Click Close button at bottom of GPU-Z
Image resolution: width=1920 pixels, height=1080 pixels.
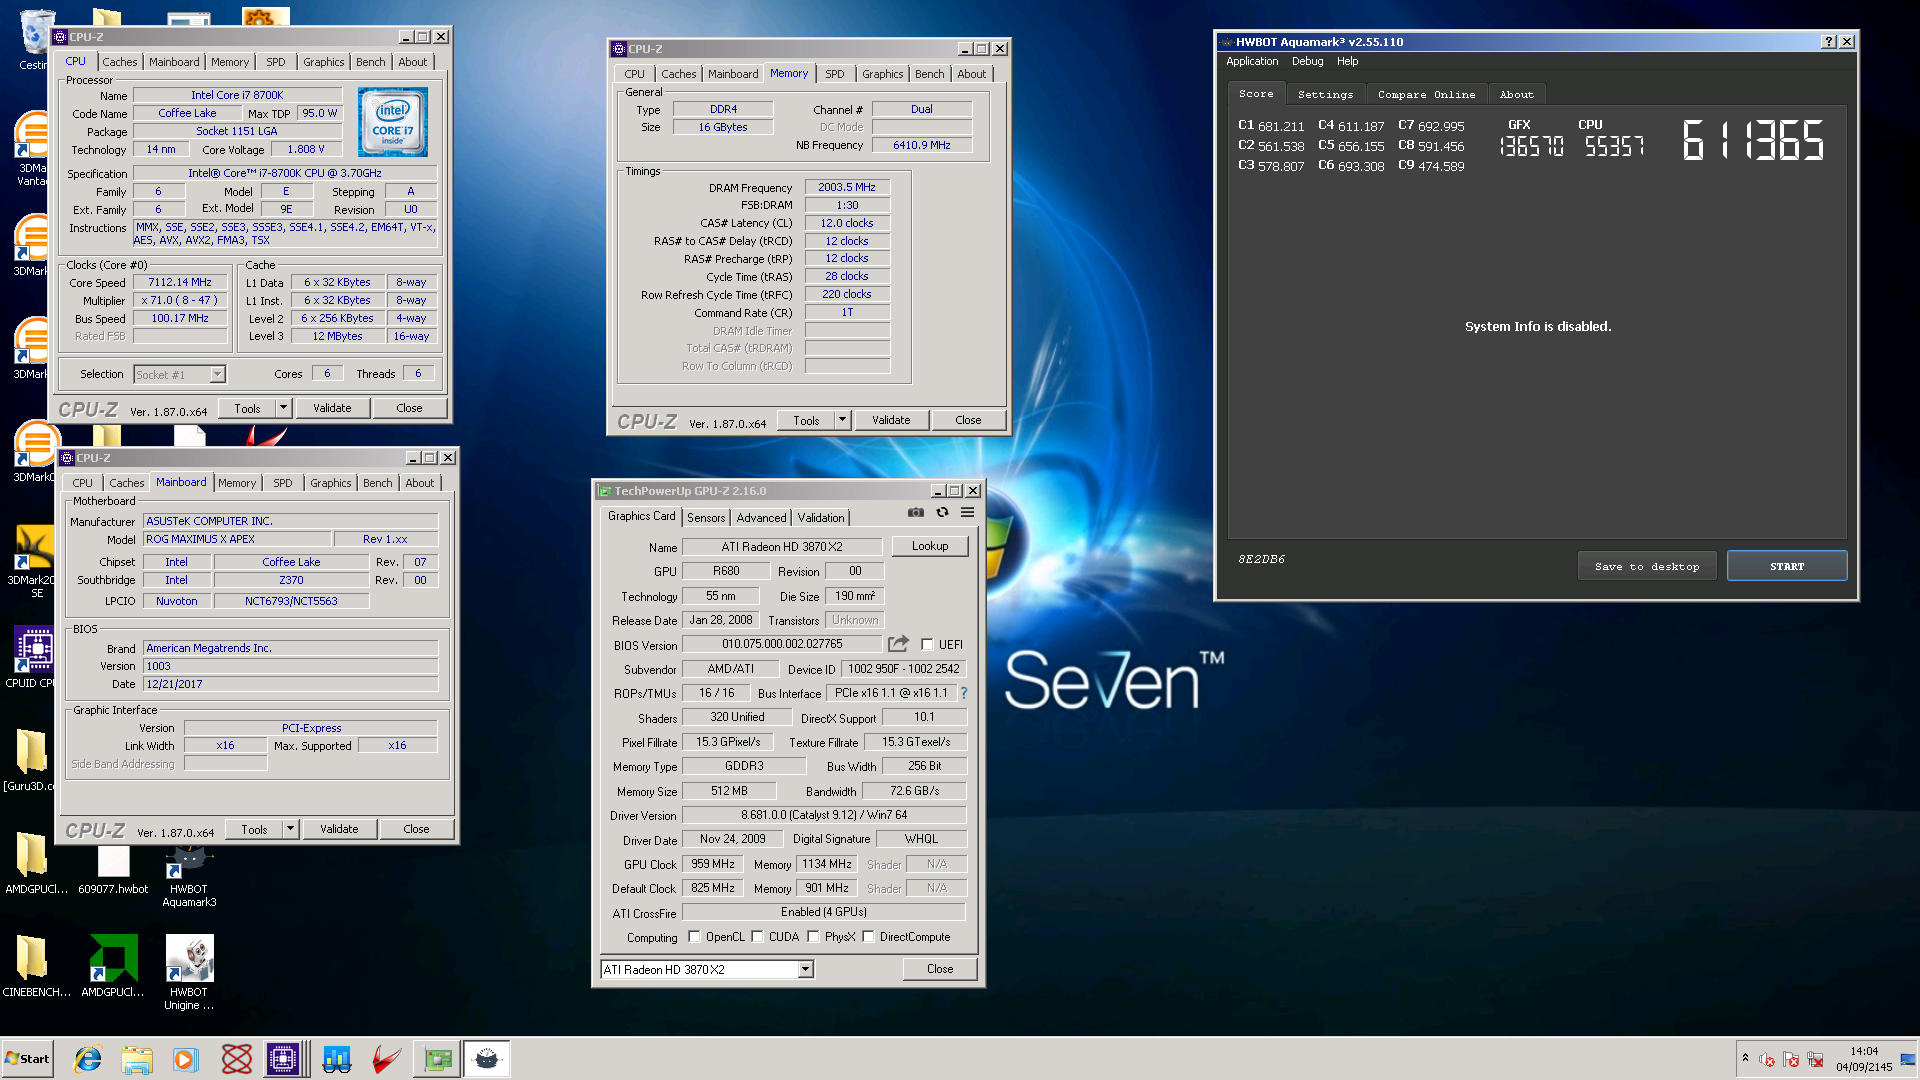[x=939, y=969]
